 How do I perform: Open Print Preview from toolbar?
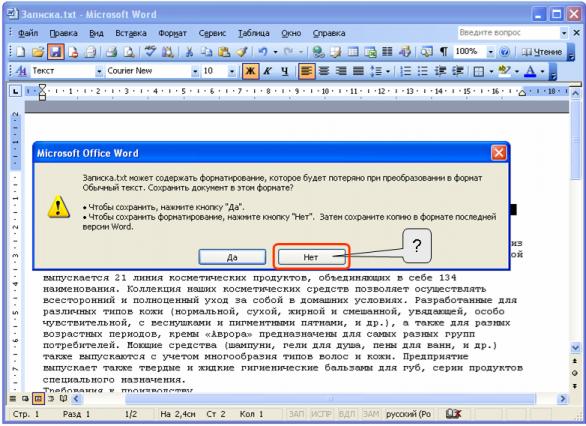point(129,52)
